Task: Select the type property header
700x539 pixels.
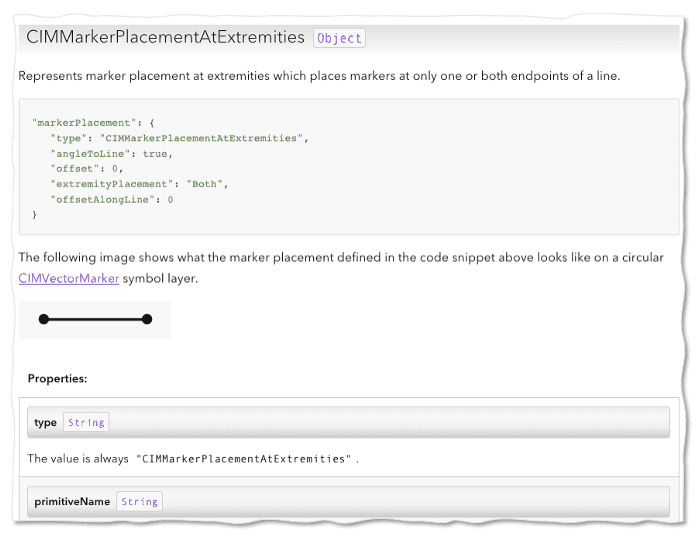Action: coord(45,422)
